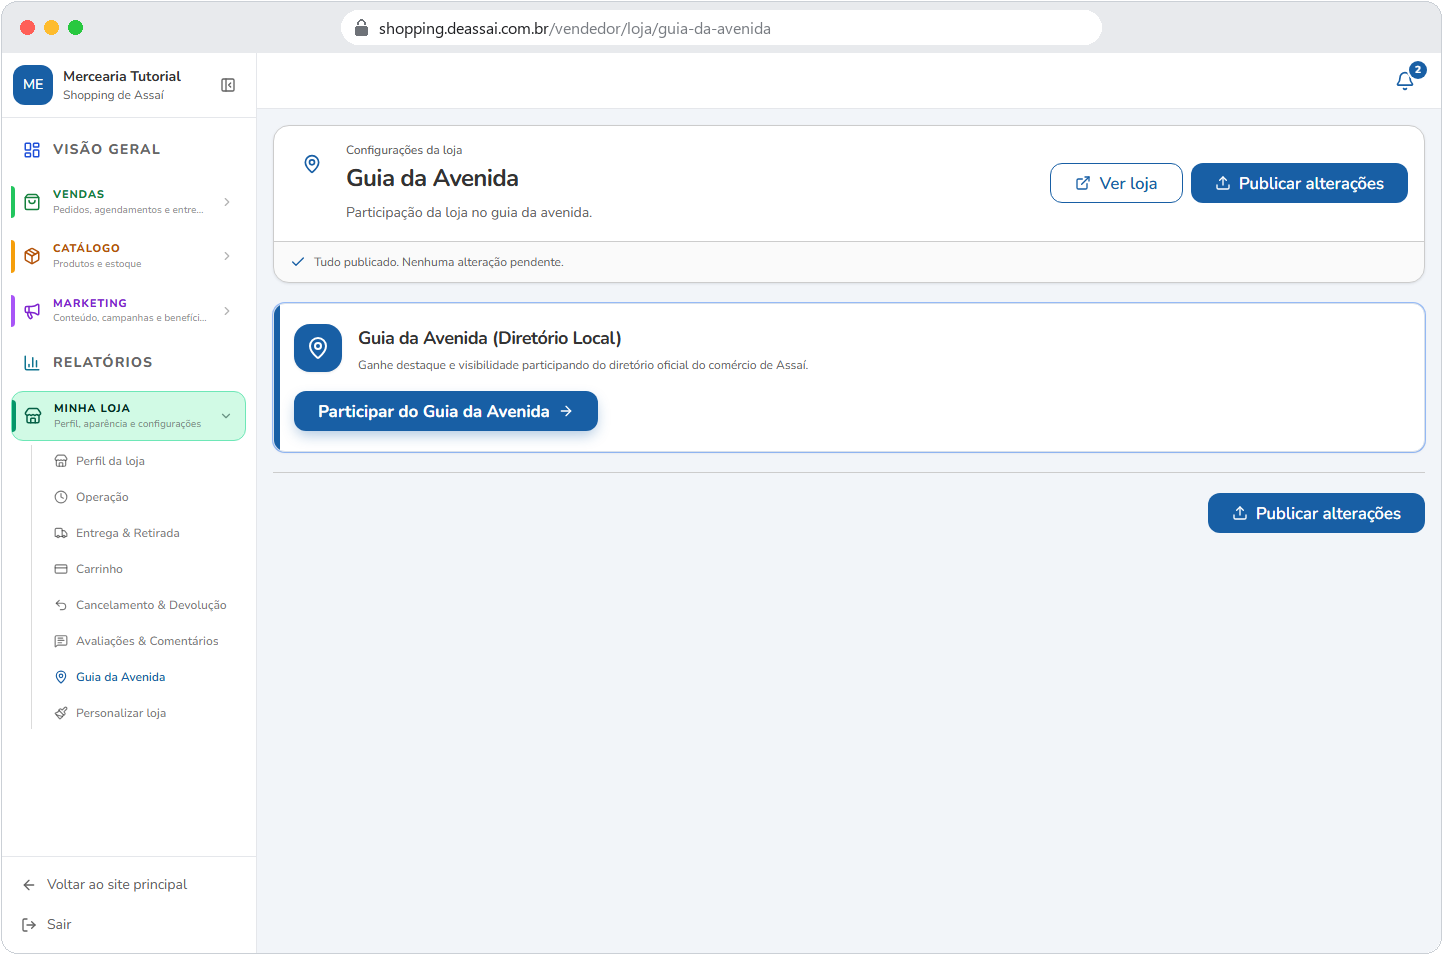Click Participar do Guia da Avenida

(446, 411)
